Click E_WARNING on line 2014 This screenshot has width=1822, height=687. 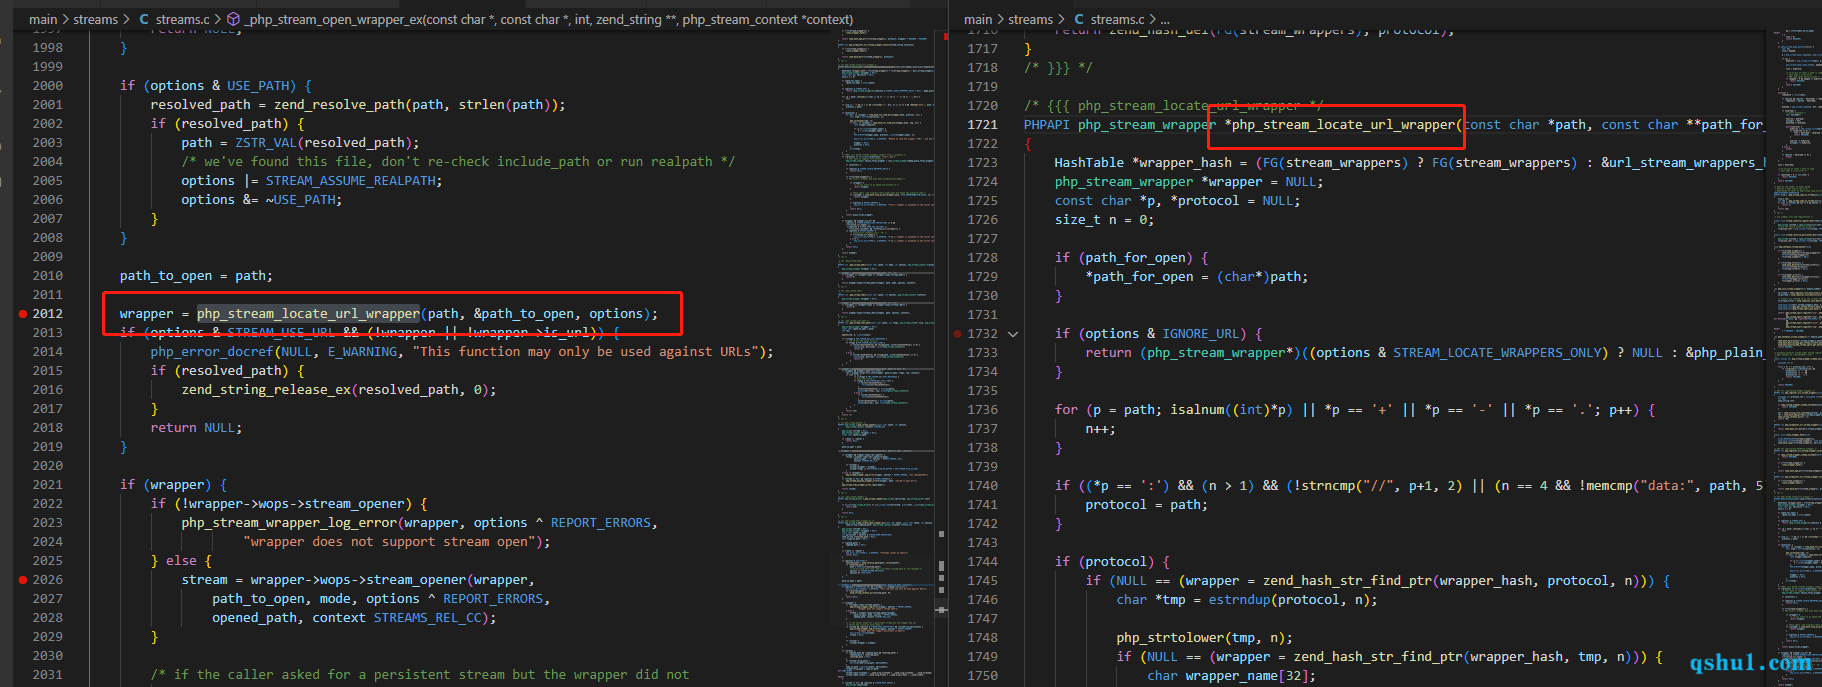(x=362, y=351)
